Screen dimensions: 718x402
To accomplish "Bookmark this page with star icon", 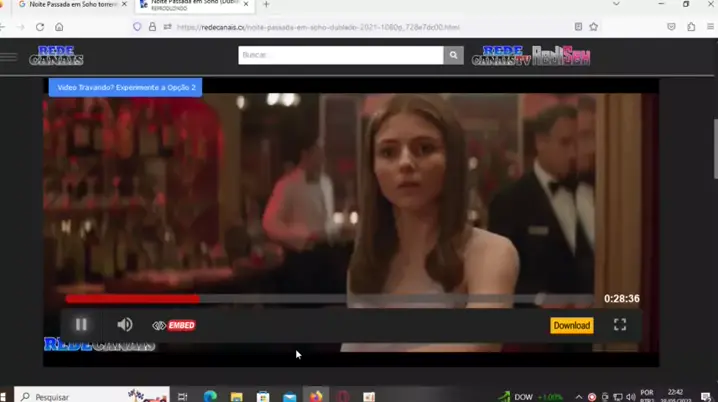I will [594, 27].
